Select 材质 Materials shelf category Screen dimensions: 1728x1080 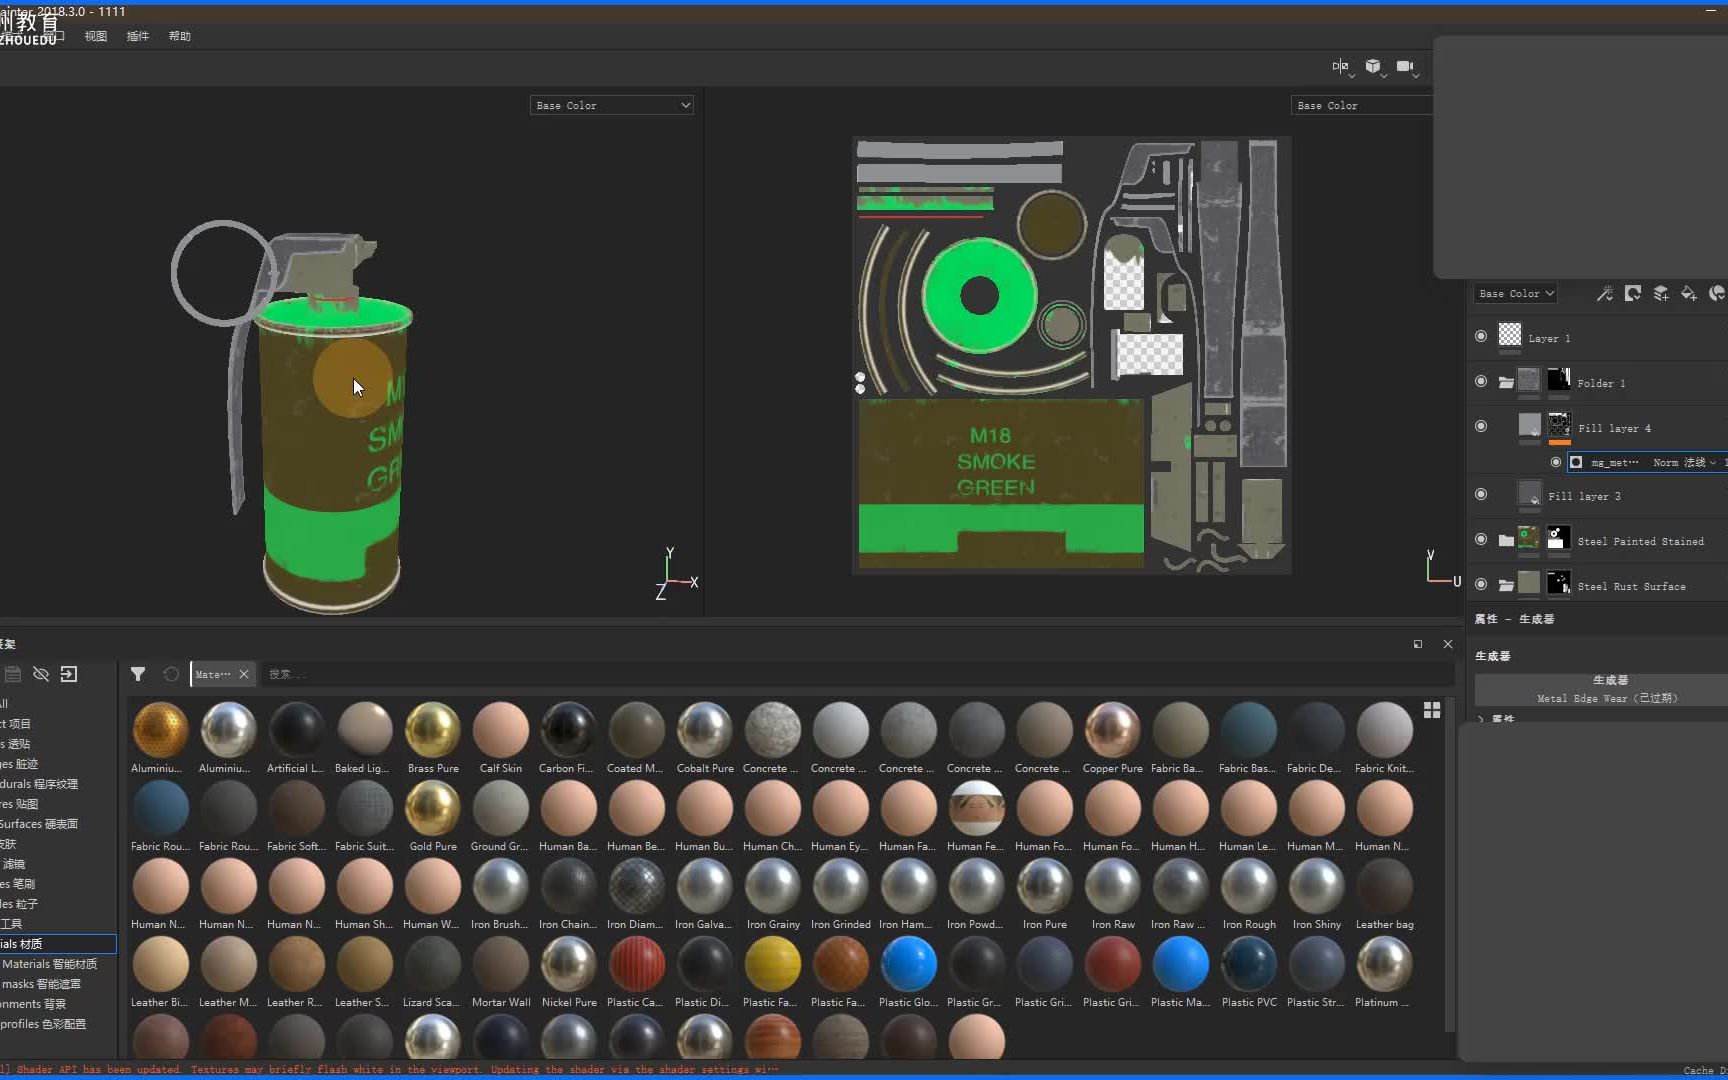pyautogui.click(x=58, y=944)
